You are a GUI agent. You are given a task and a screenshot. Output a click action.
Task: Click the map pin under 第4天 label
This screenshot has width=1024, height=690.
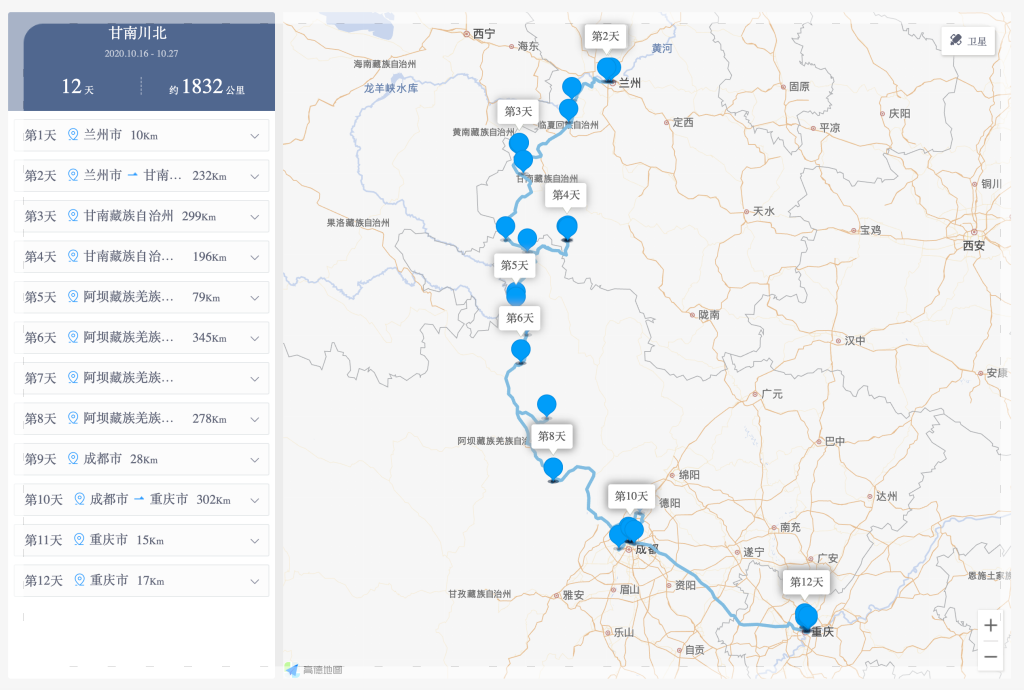567,227
